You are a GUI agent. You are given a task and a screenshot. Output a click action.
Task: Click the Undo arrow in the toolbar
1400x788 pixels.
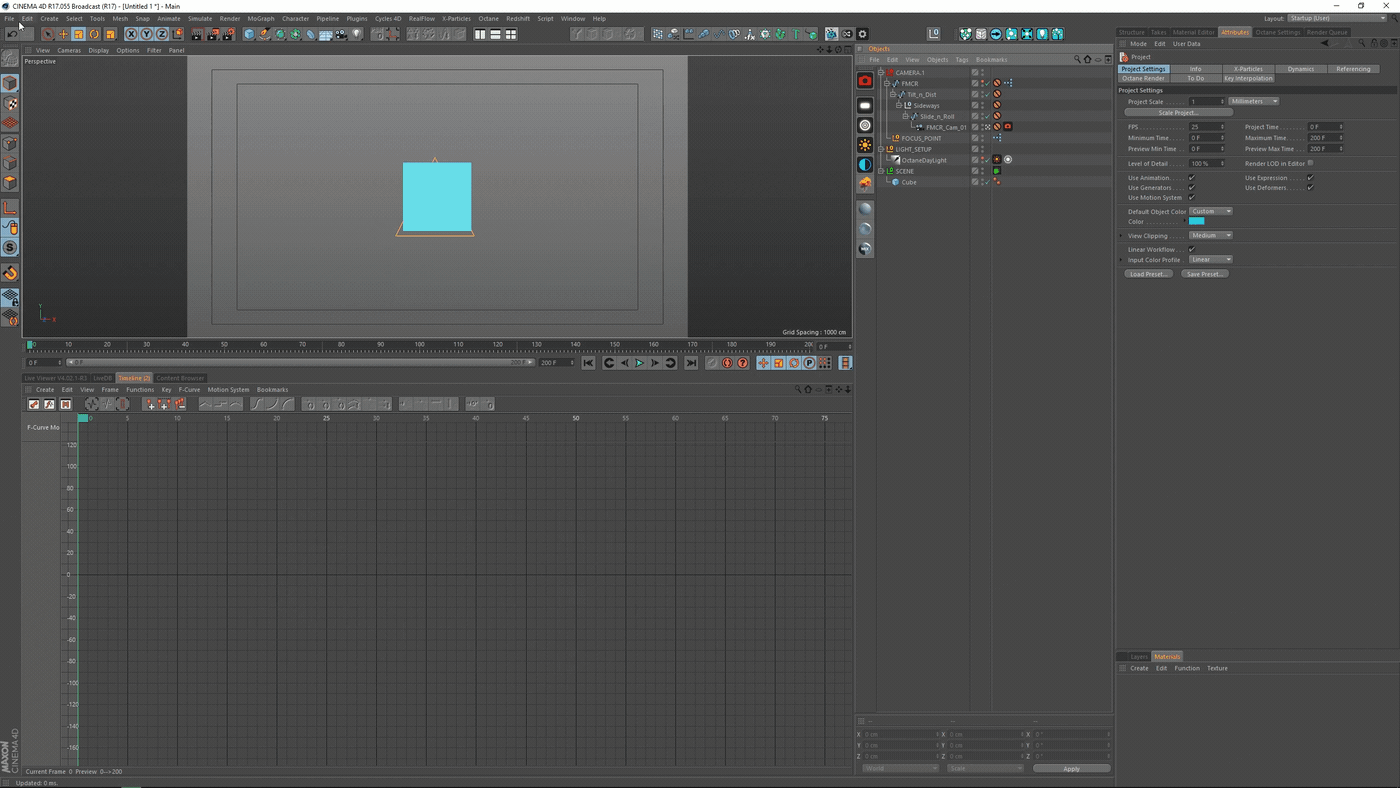click(x=12, y=34)
